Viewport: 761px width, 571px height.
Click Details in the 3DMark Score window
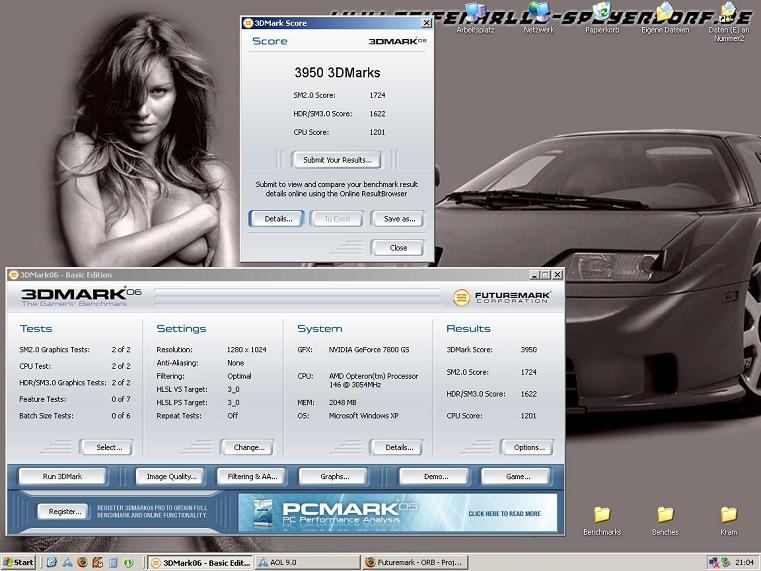pyautogui.click(x=278, y=219)
